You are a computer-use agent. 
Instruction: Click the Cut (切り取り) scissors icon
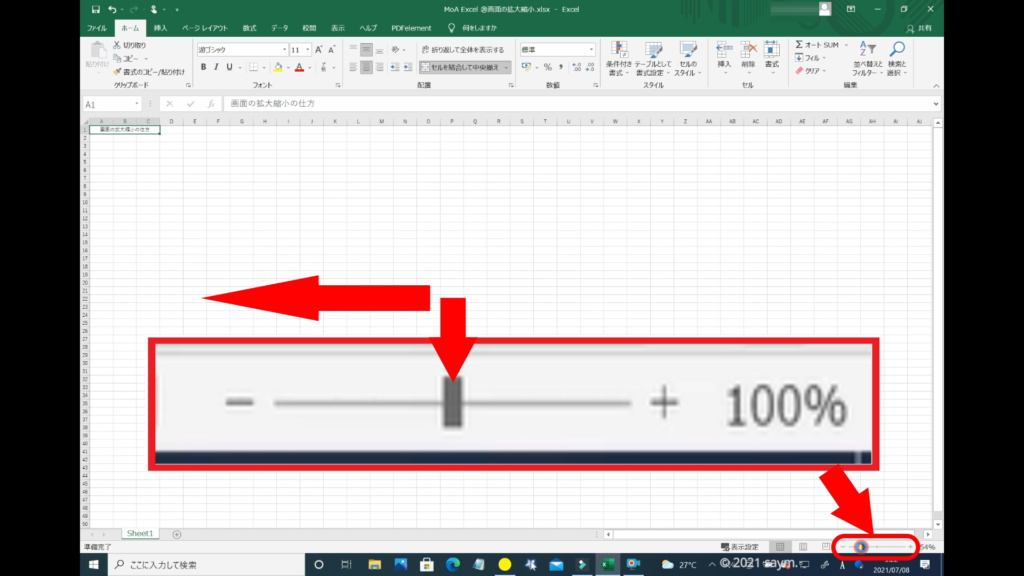[118, 45]
